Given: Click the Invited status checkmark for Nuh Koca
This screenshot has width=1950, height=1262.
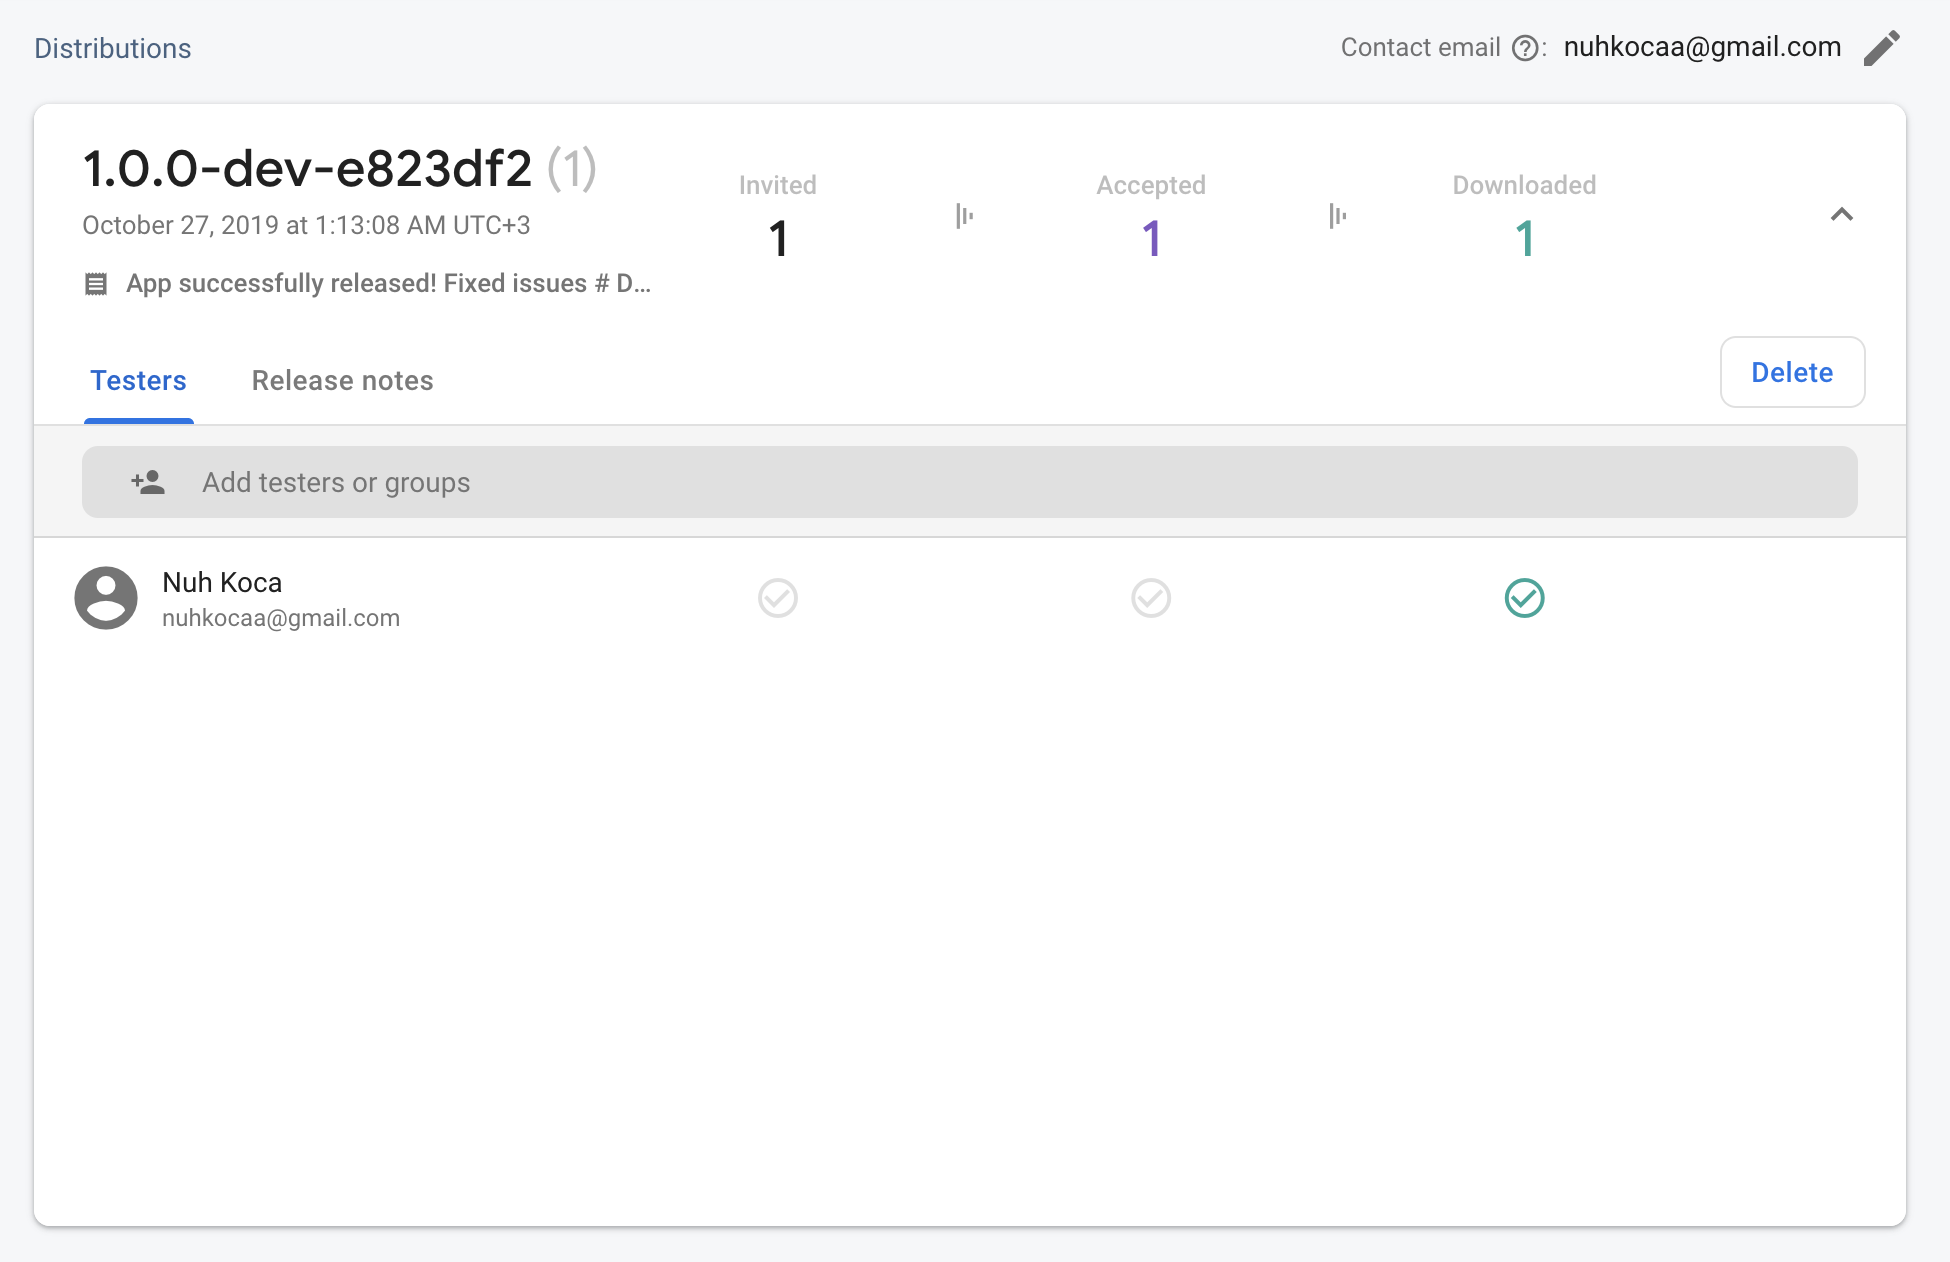Looking at the screenshot, I should click(x=778, y=598).
